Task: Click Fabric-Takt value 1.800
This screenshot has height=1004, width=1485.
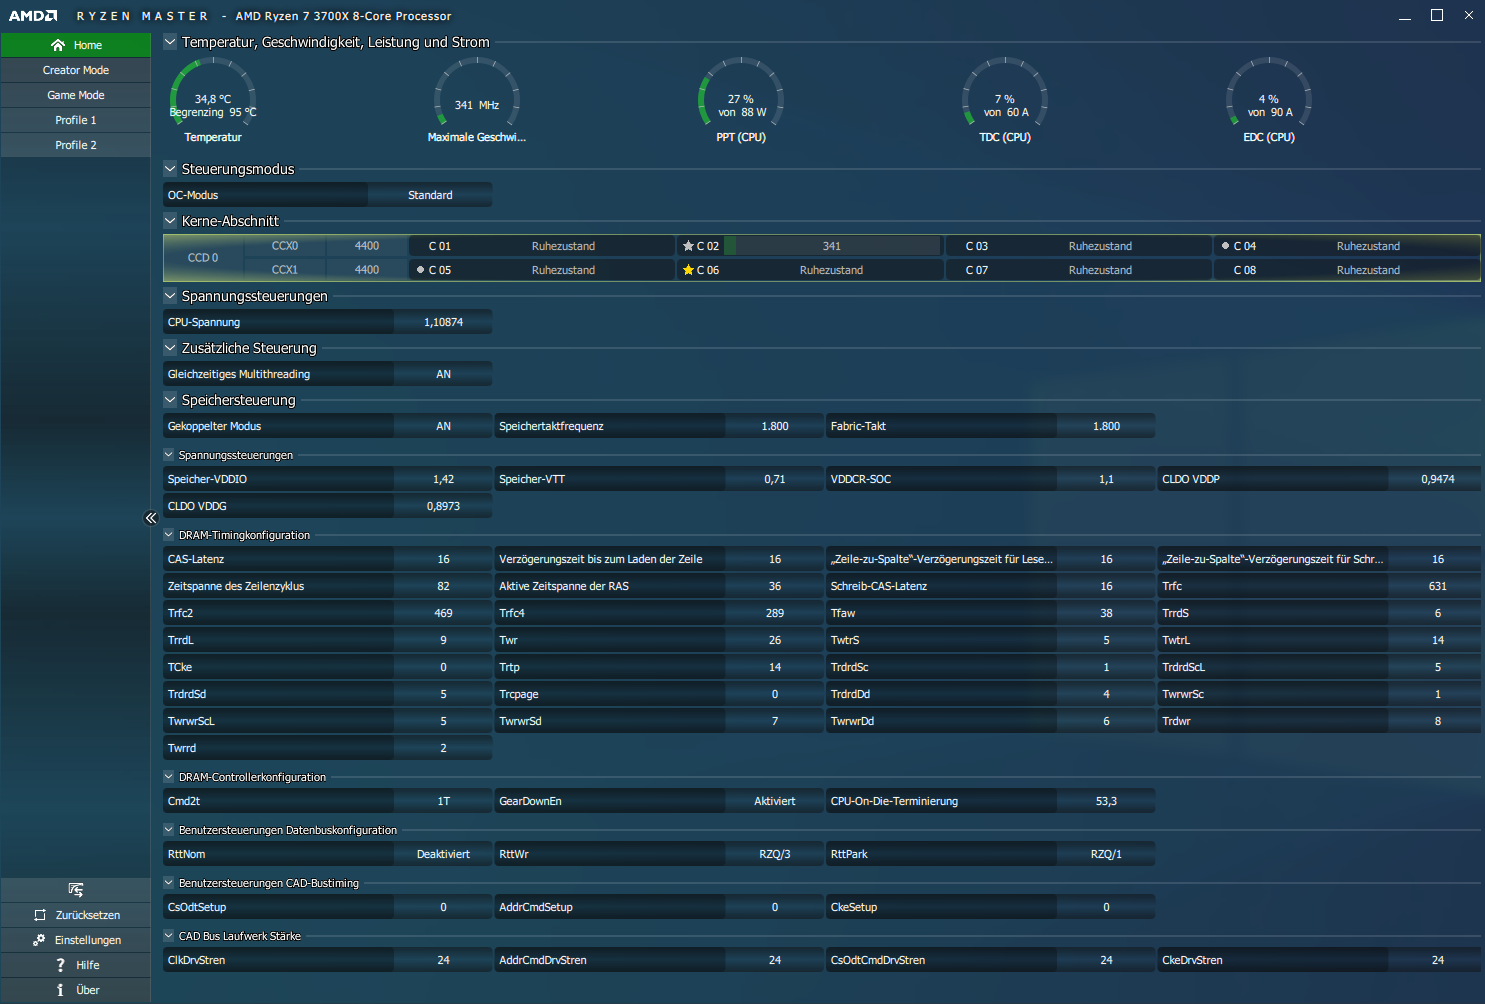Action: 1106,426
